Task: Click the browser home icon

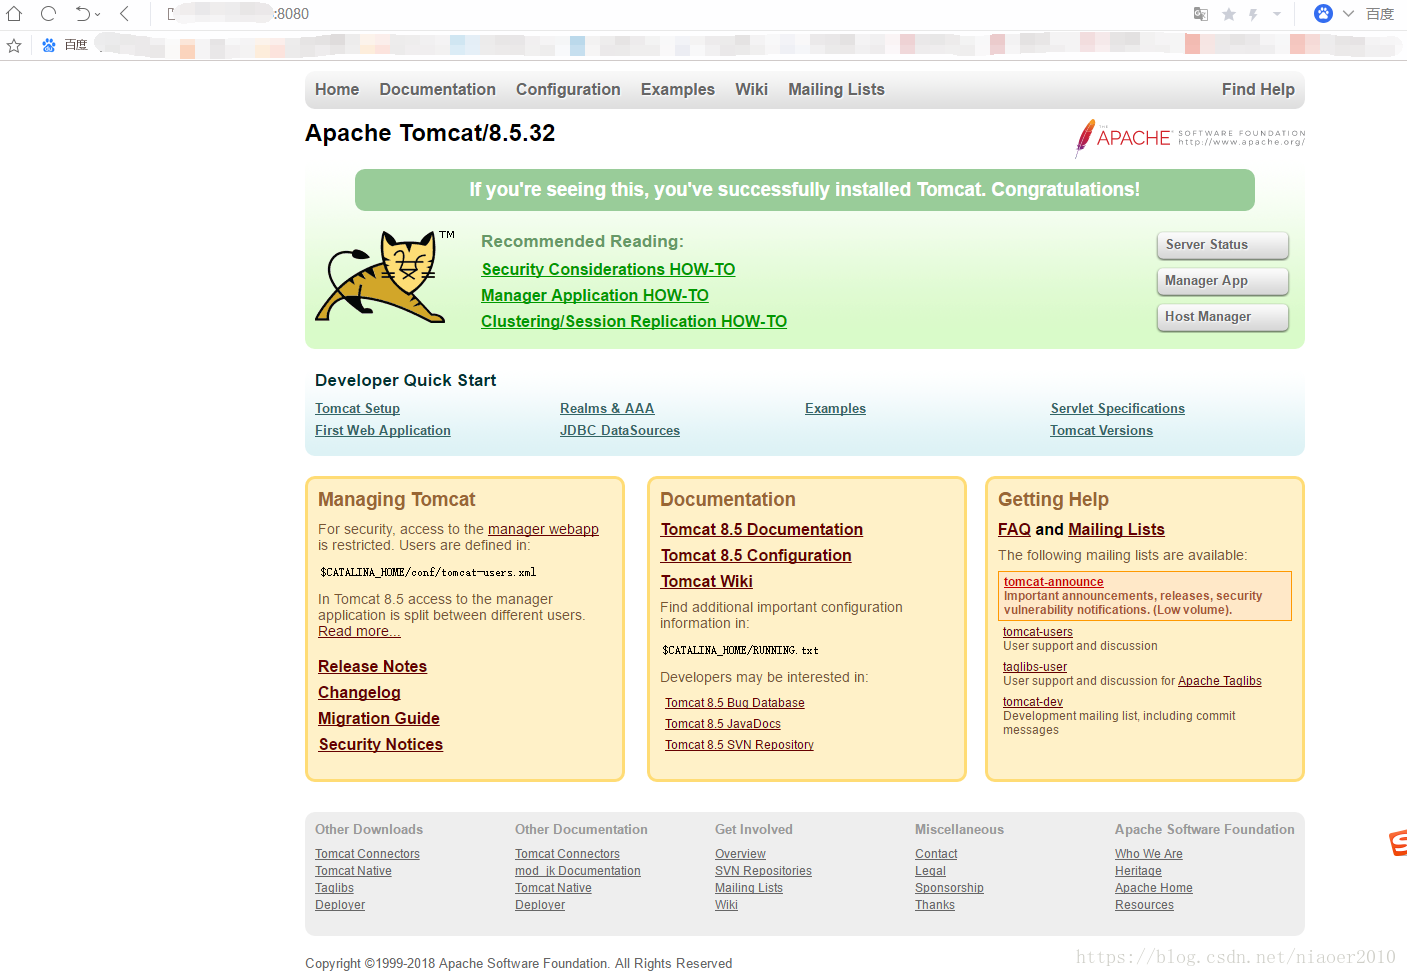Action: (x=14, y=14)
